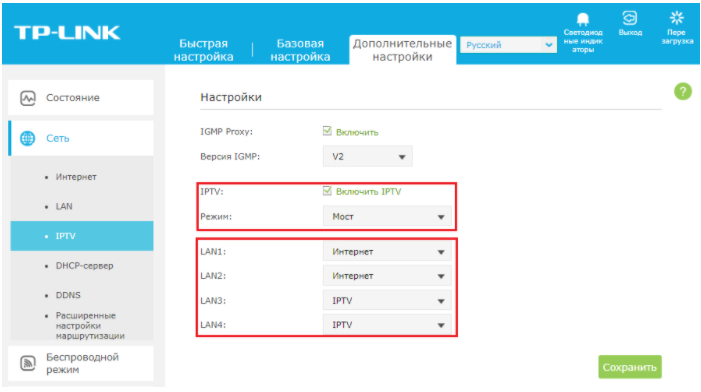
Task: Open the LAN2 Интернет dropdown
Action: coord(387,276)
